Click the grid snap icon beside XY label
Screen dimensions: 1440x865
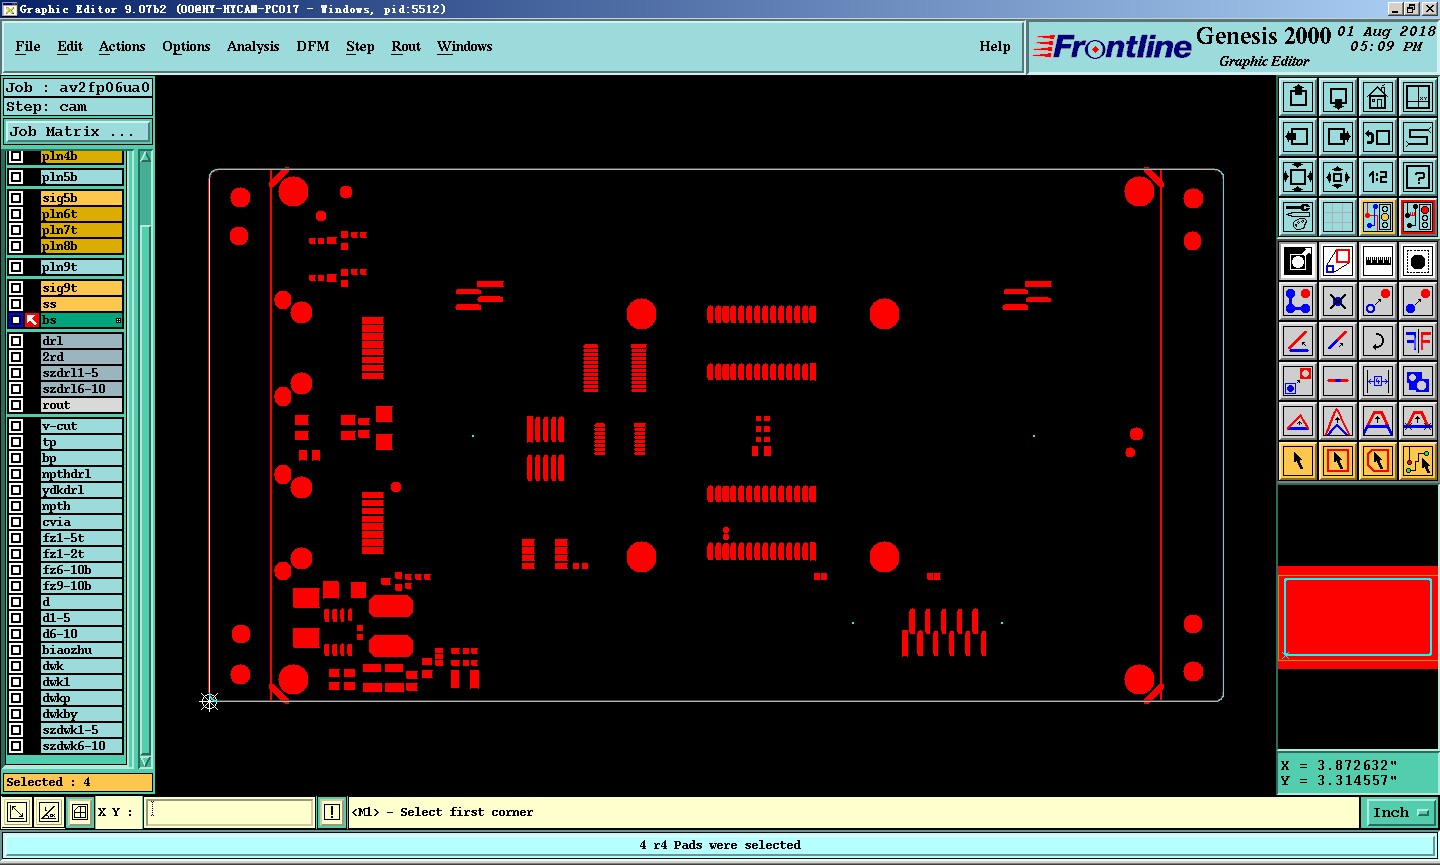[x=80, y=812]
